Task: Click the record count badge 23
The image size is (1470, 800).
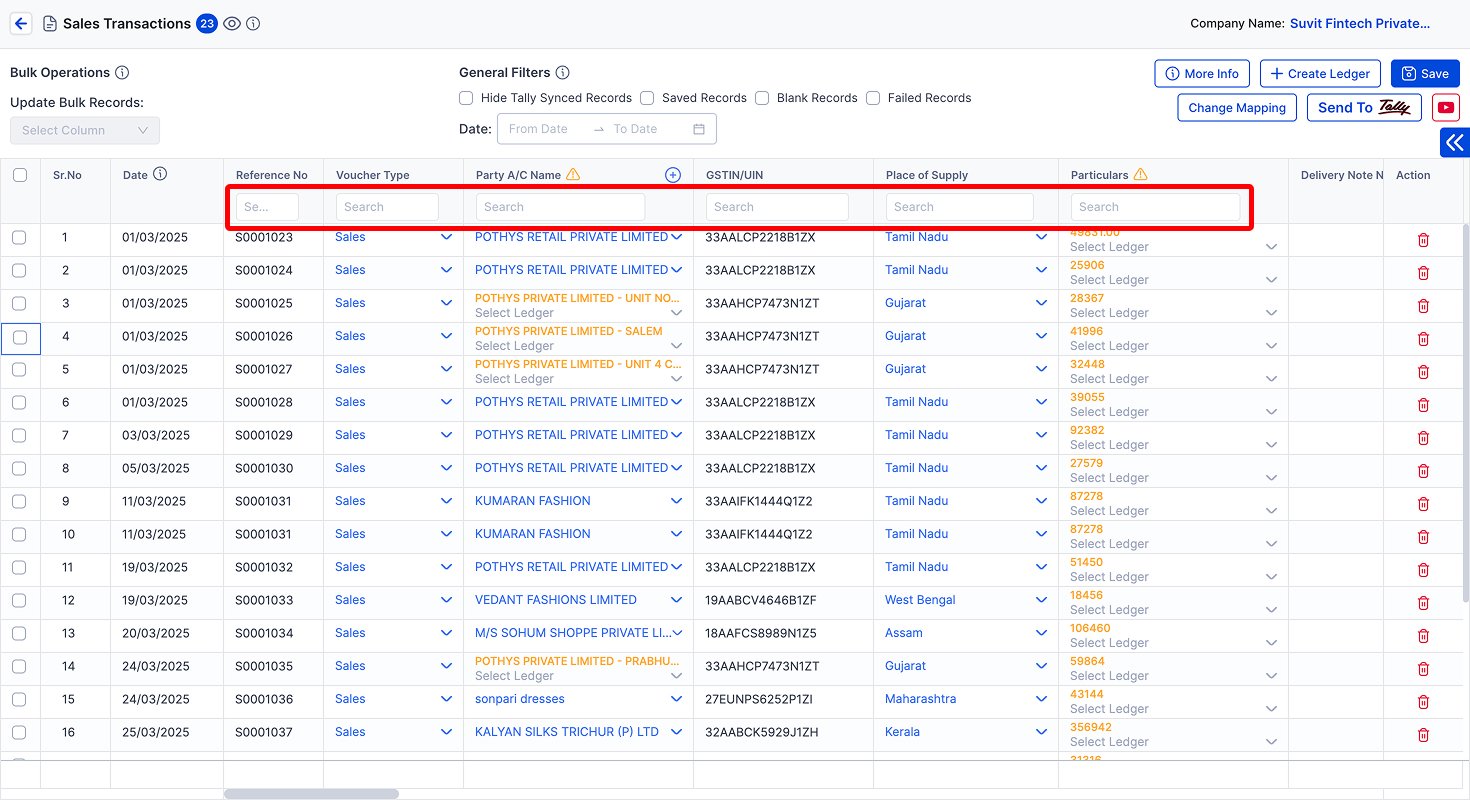Action: coord(207,23)
